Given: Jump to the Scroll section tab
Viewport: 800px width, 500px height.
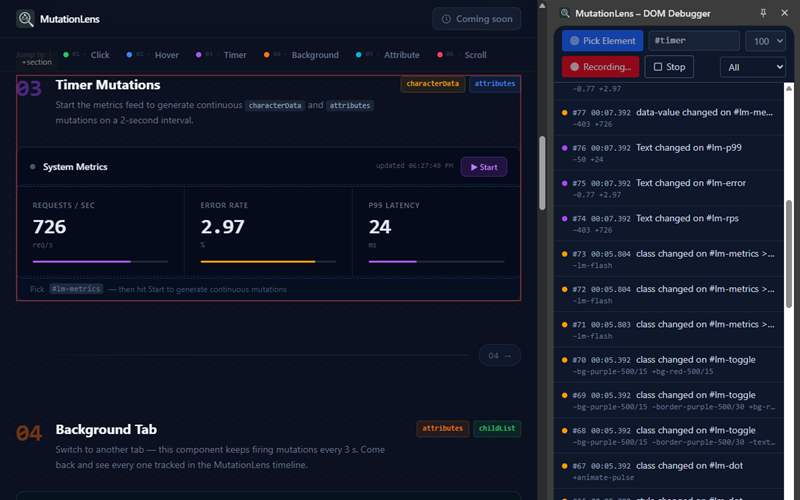Looking at the screenshot, I should pos(462,55).
